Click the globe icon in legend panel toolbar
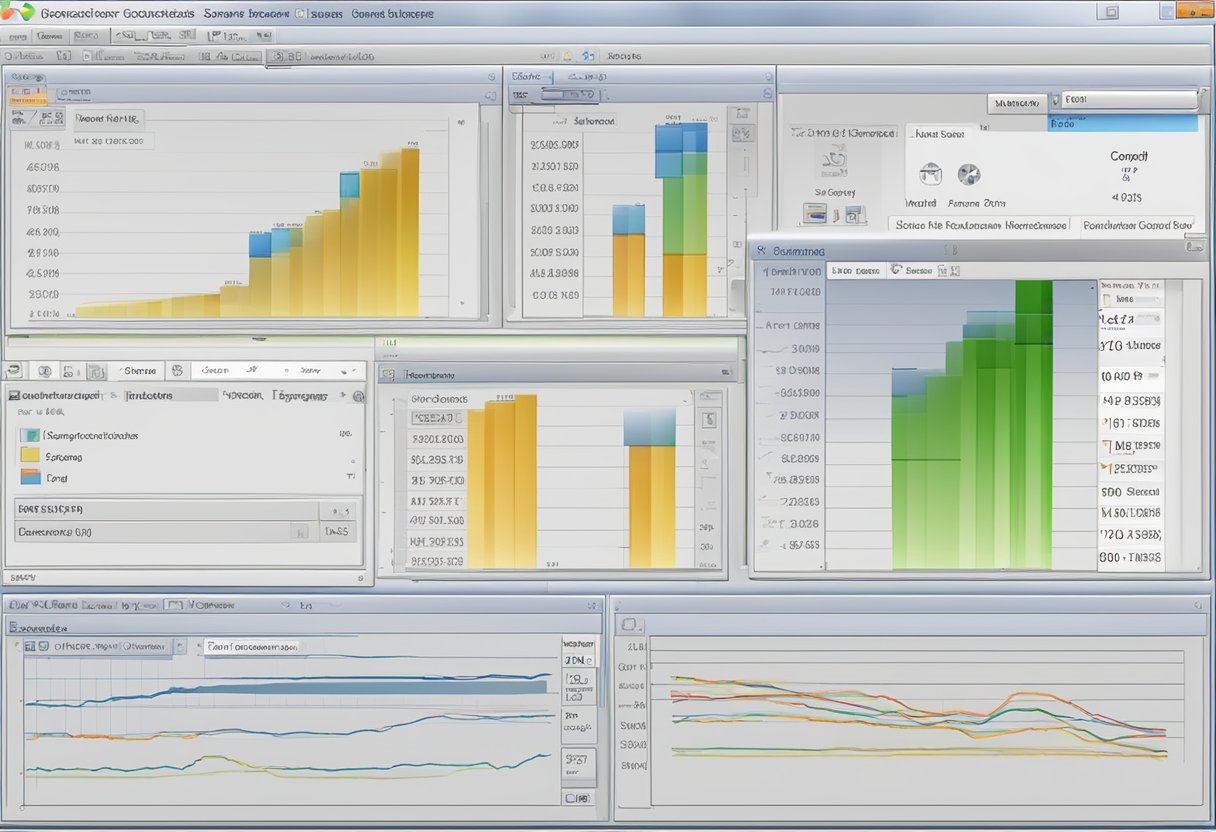1216x832 pixels. (177, 370)
